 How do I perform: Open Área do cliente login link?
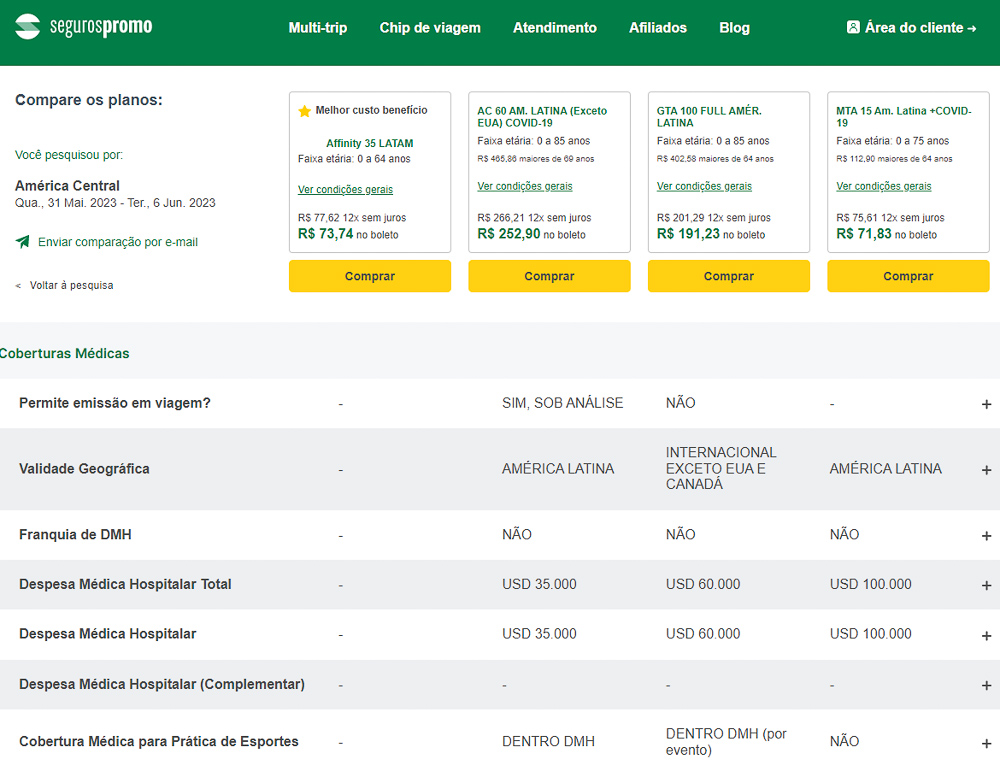click(912, 27)
